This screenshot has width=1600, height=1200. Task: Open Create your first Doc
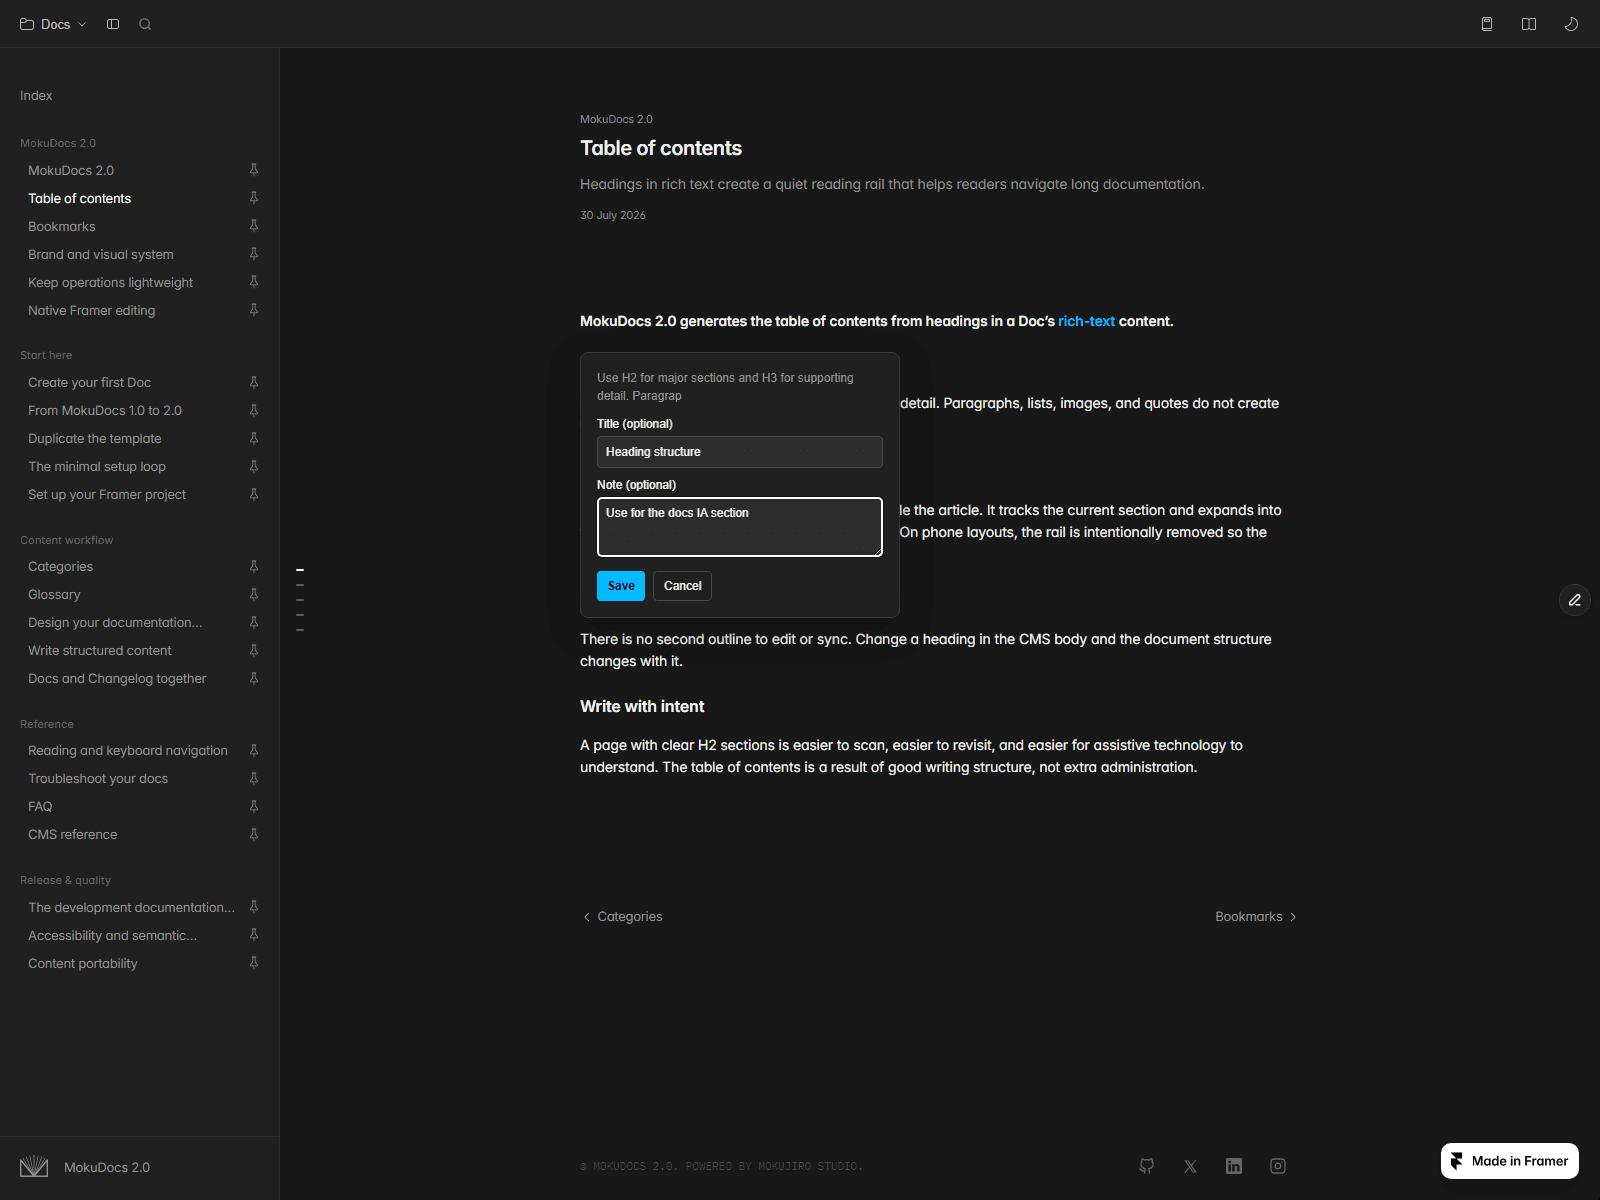pyautogui.click(x=90, y=382)
